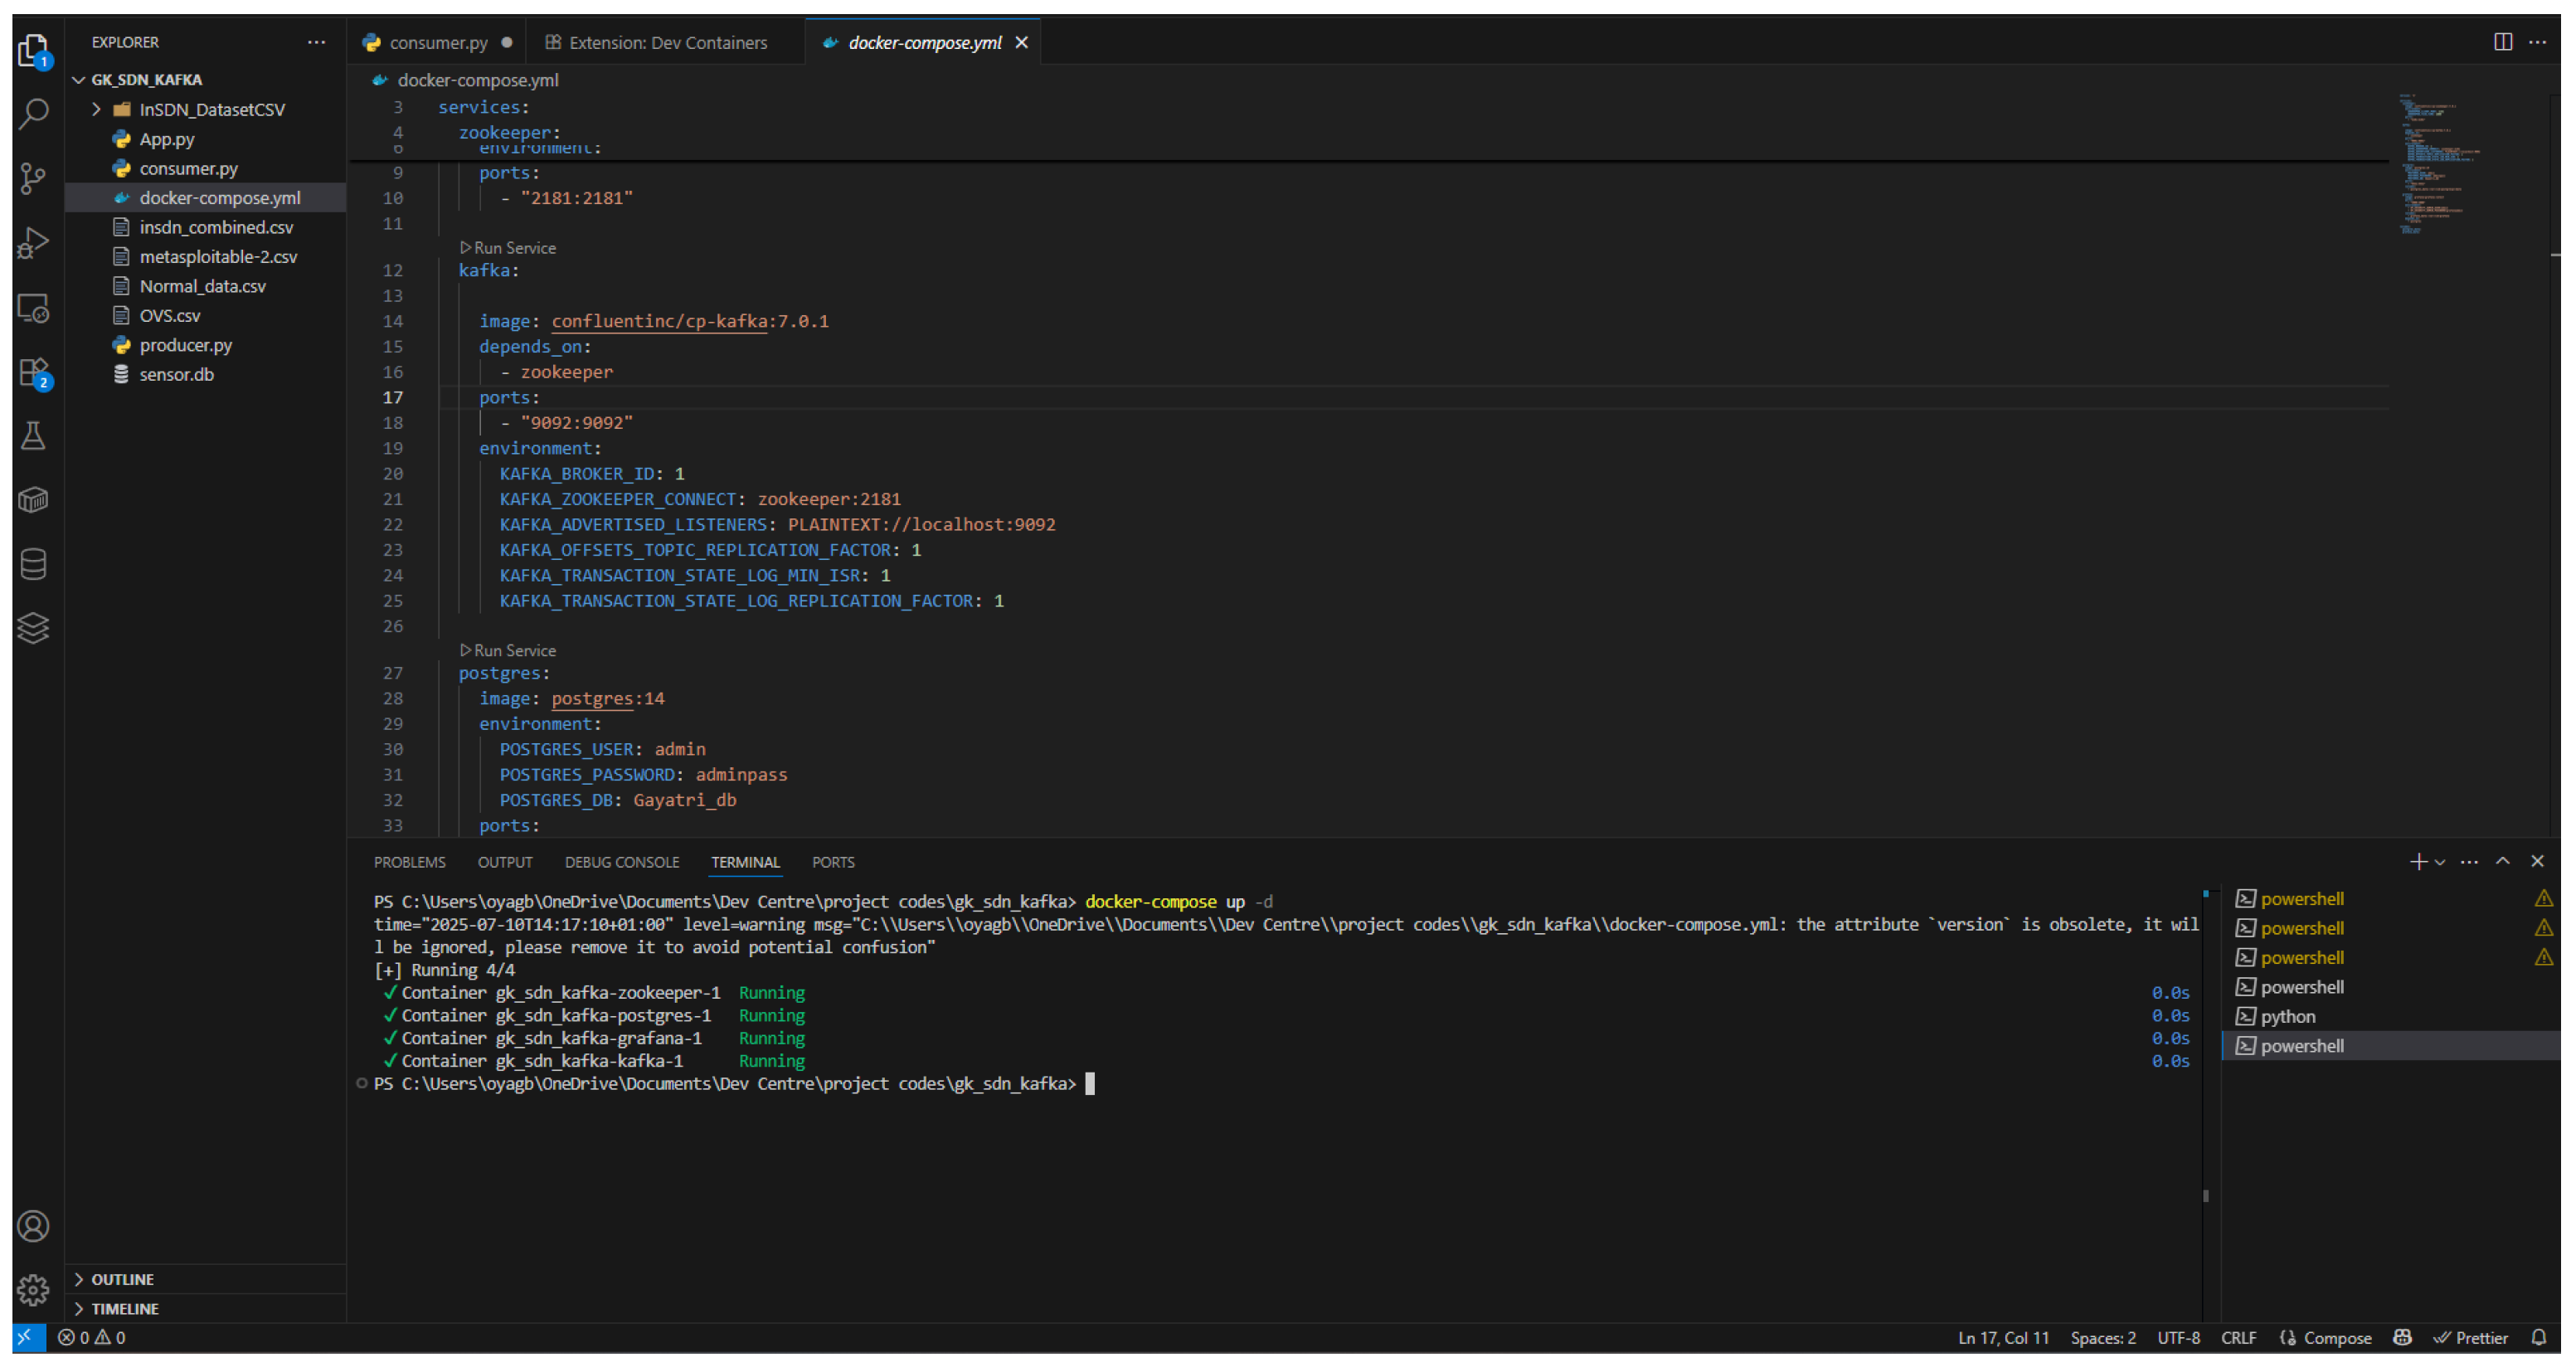Open editor More Actions ellipsis menu

(x=2538, y=42)
